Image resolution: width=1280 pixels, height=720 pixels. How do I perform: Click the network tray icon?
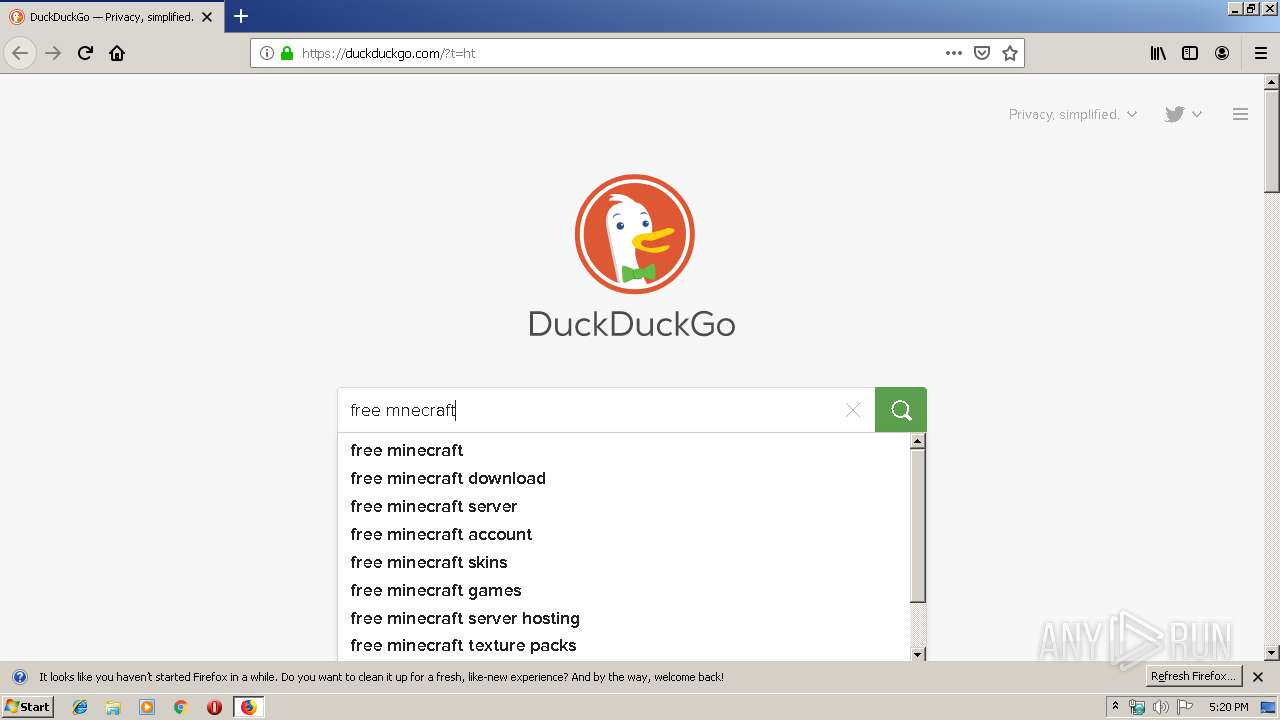point(1137,707)
